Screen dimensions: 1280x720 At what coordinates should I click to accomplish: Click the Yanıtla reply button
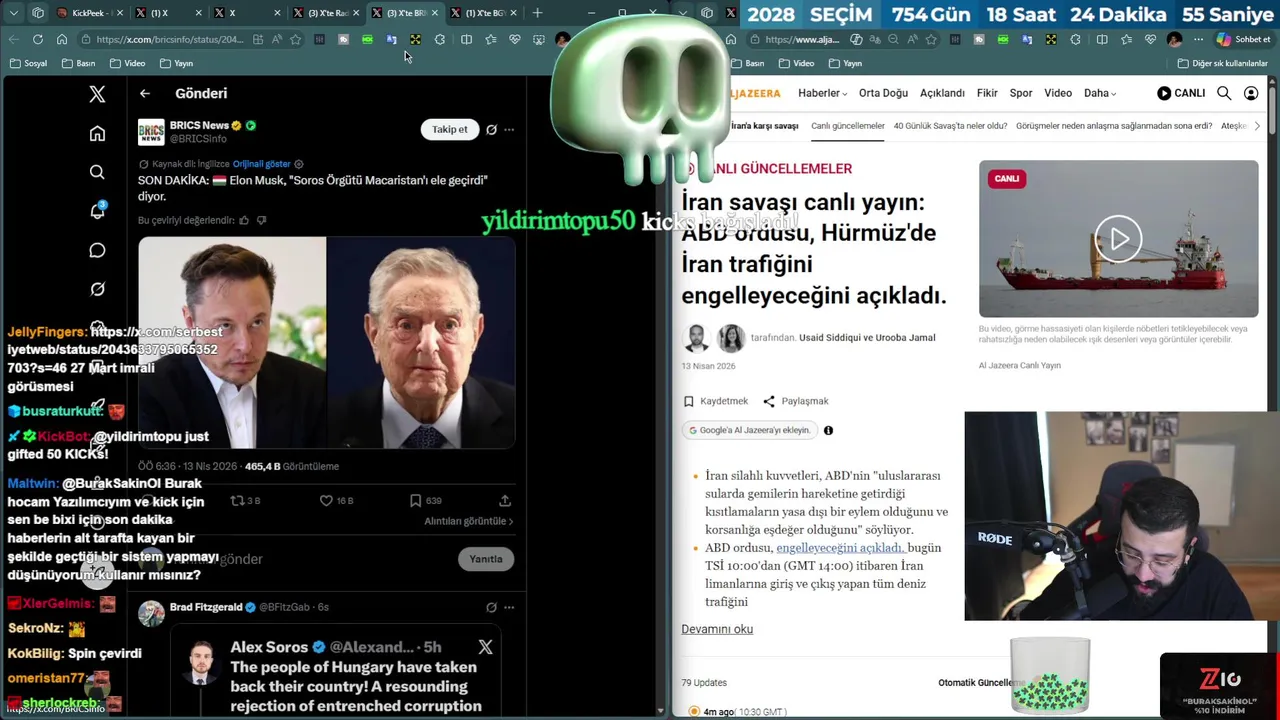pos(486,559)
